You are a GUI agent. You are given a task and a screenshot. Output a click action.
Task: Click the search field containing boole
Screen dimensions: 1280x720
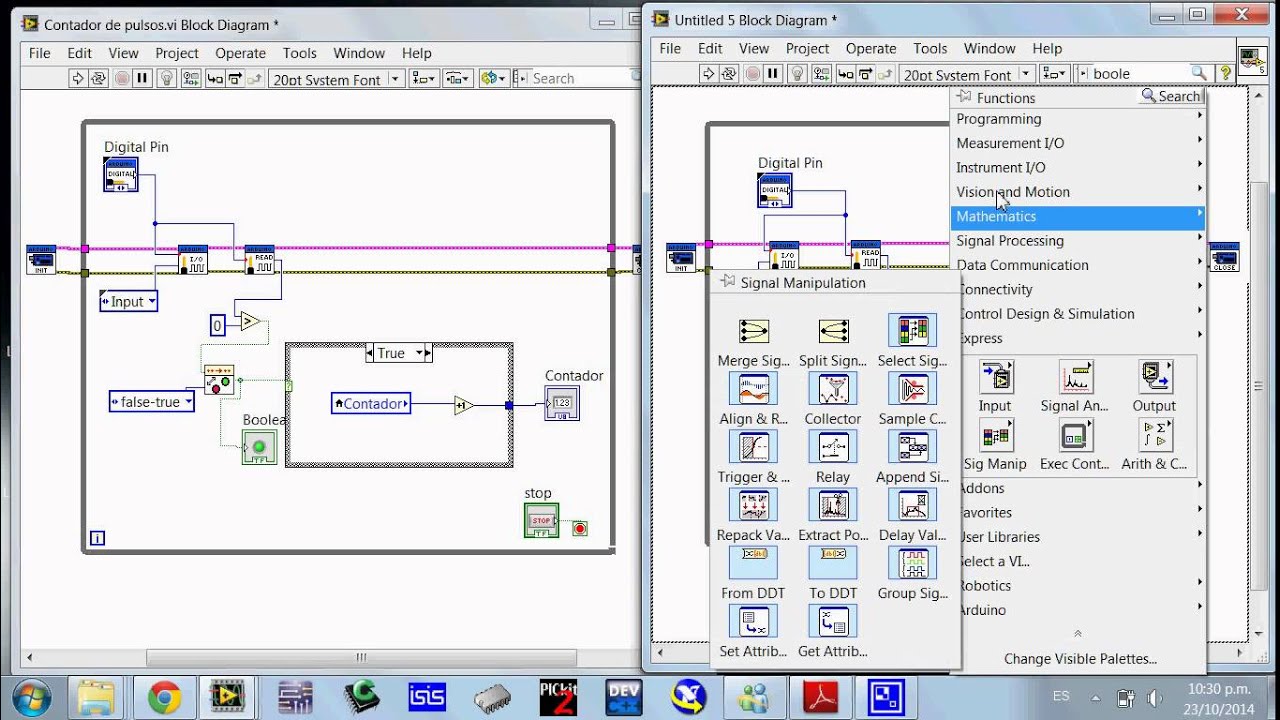click(x=1140, y=73)
